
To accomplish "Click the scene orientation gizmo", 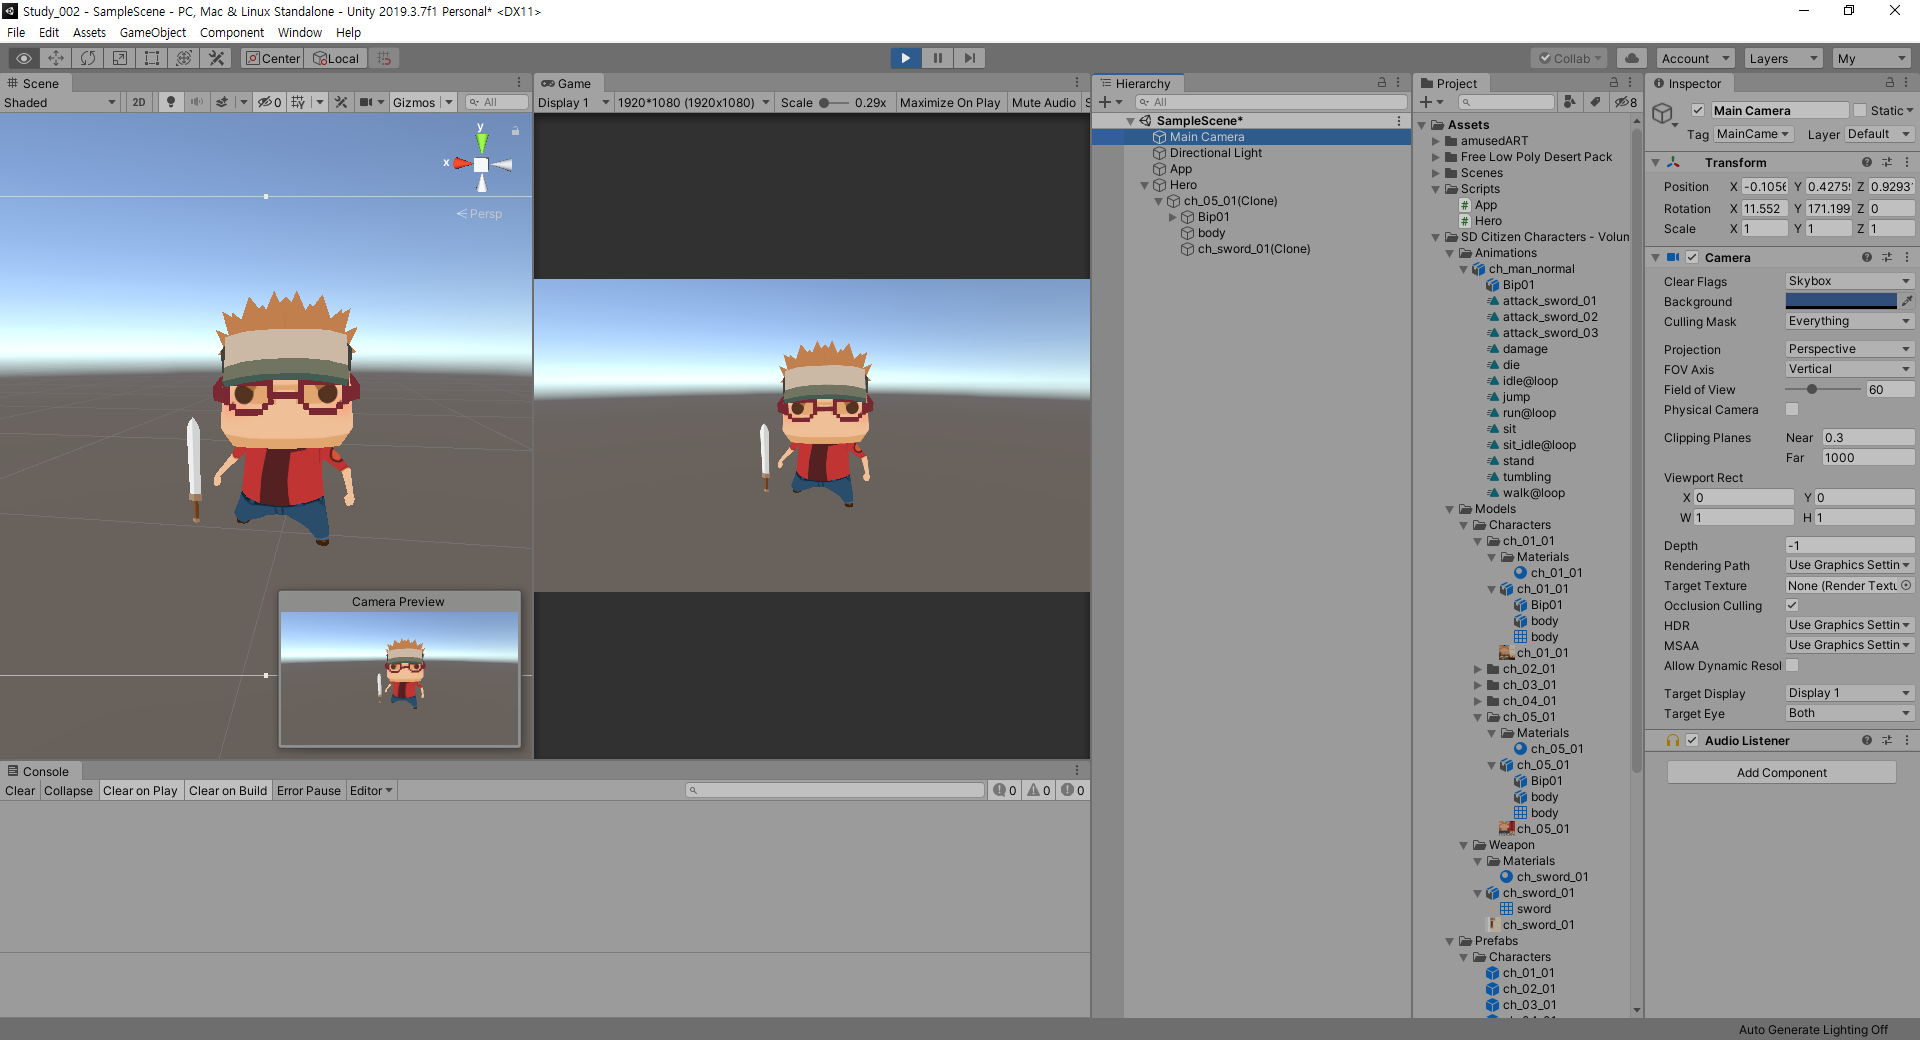I will click(x=481, y=164).
